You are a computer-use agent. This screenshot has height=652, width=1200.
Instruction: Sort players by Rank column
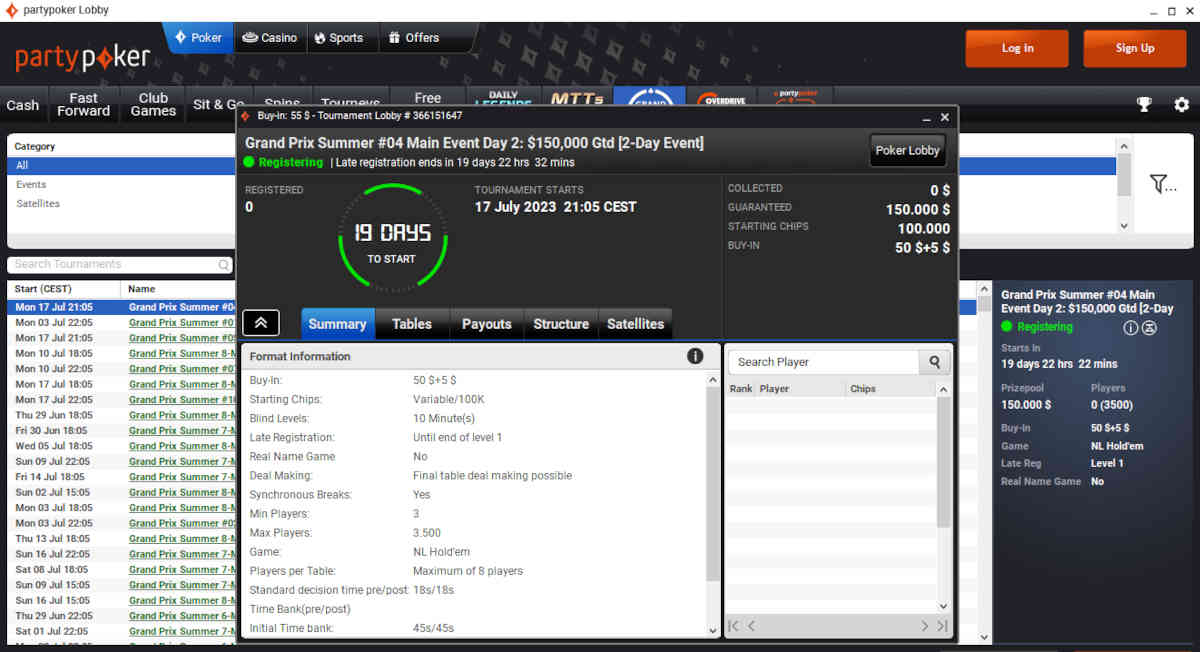741,389
